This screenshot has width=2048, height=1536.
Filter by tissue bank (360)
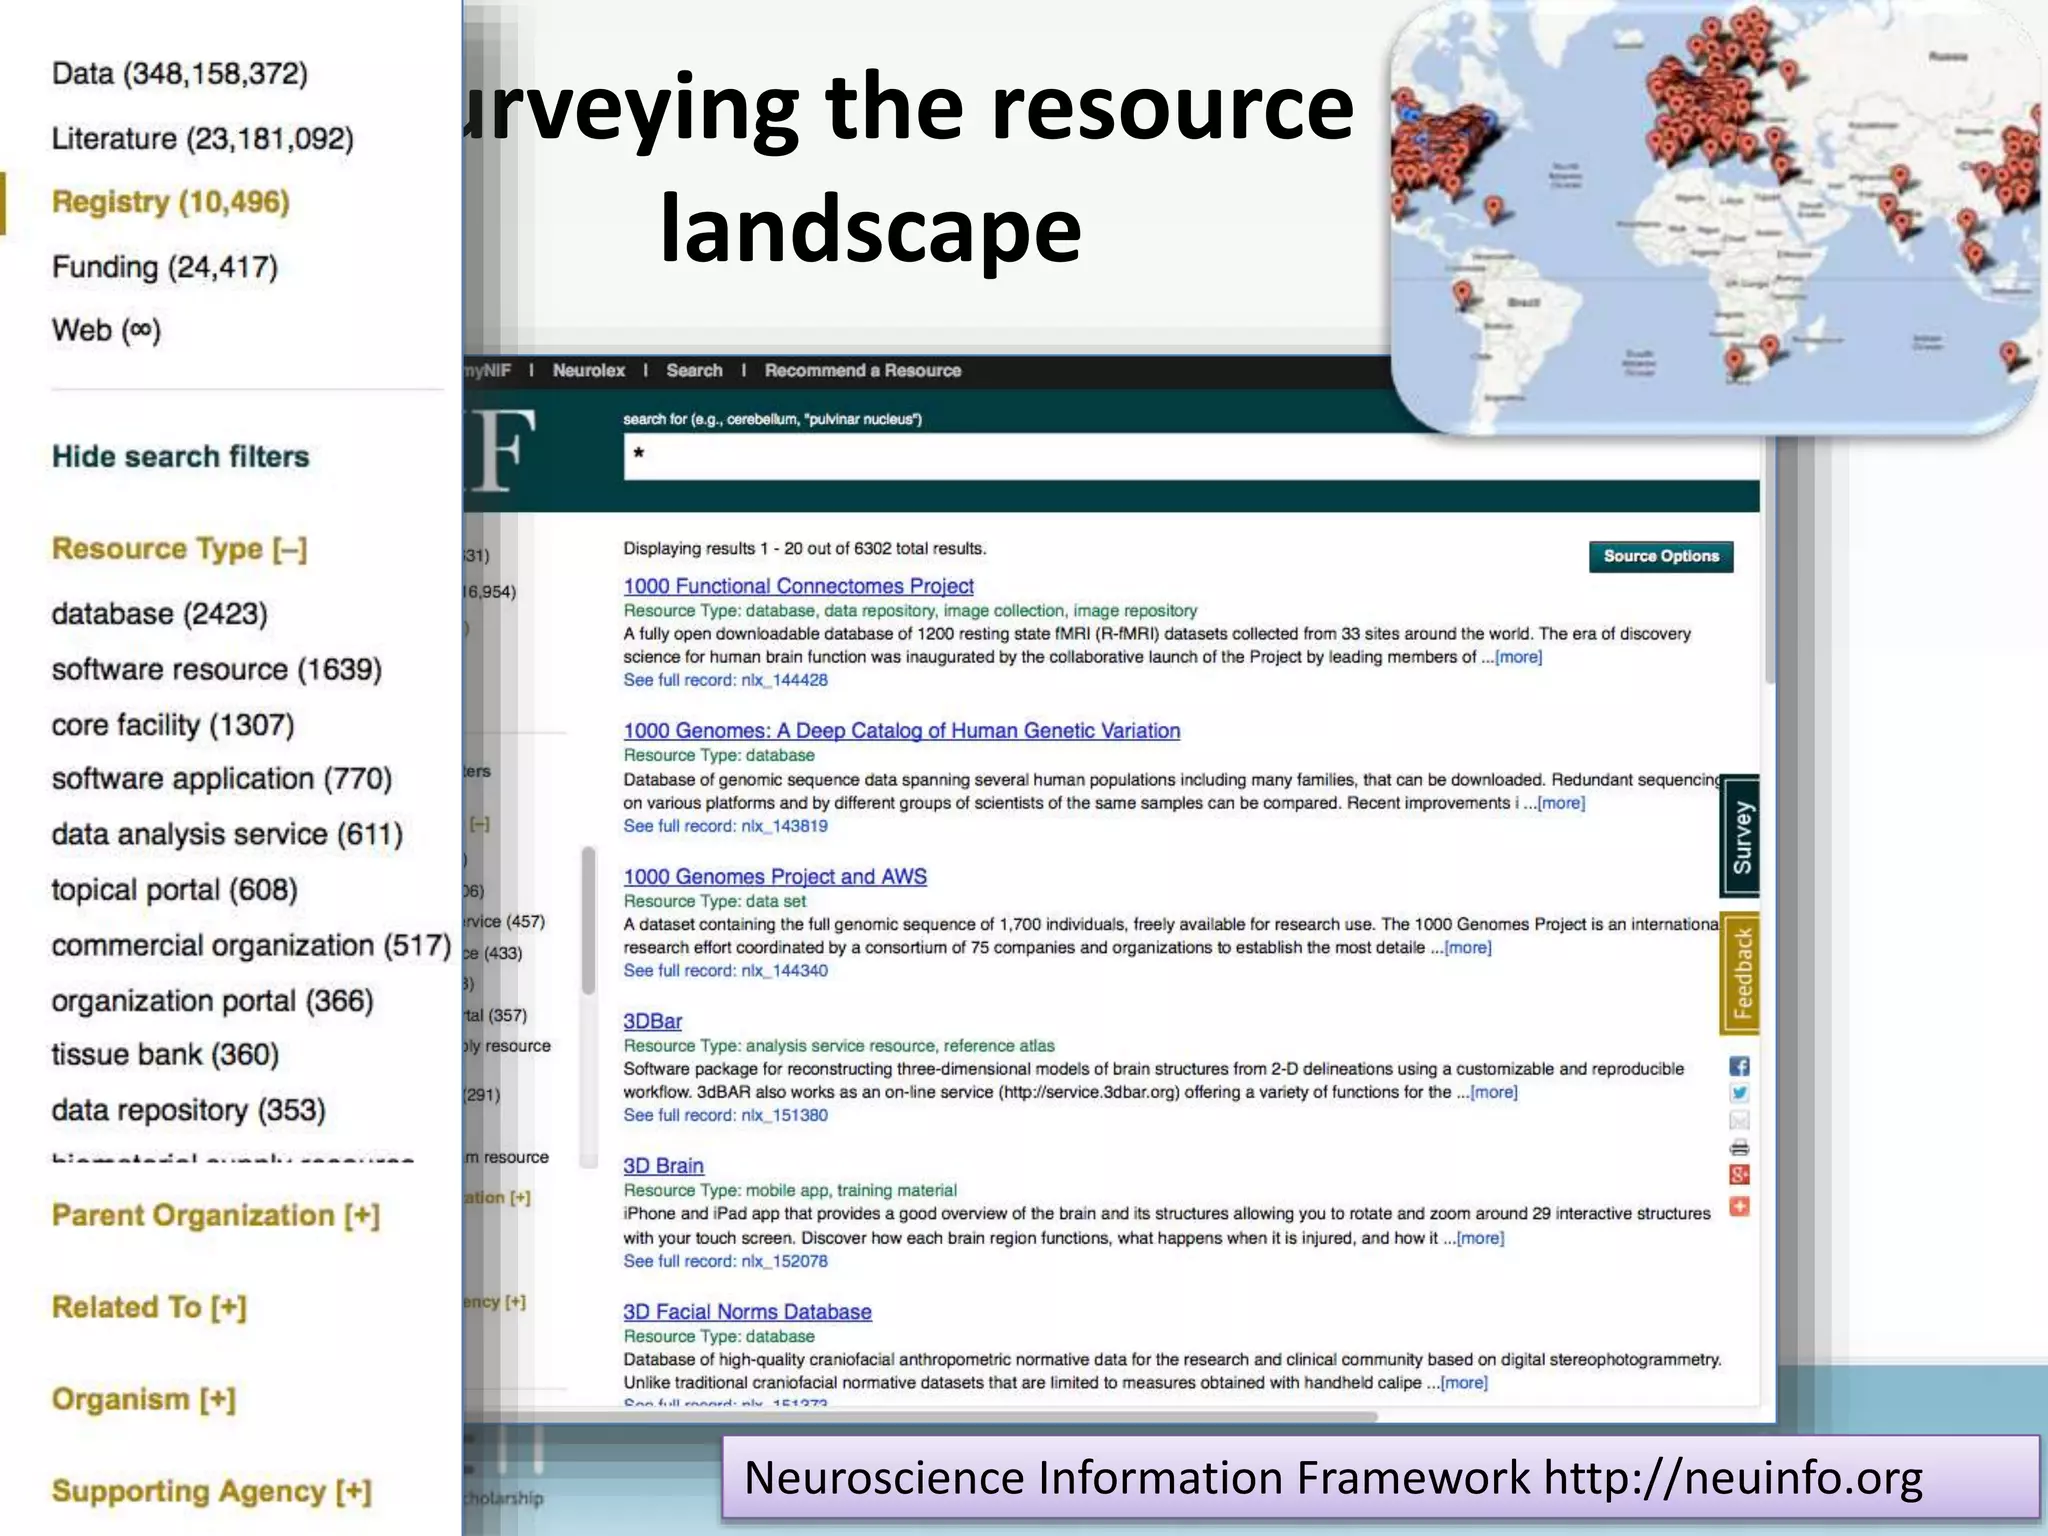pos(166,1055)
